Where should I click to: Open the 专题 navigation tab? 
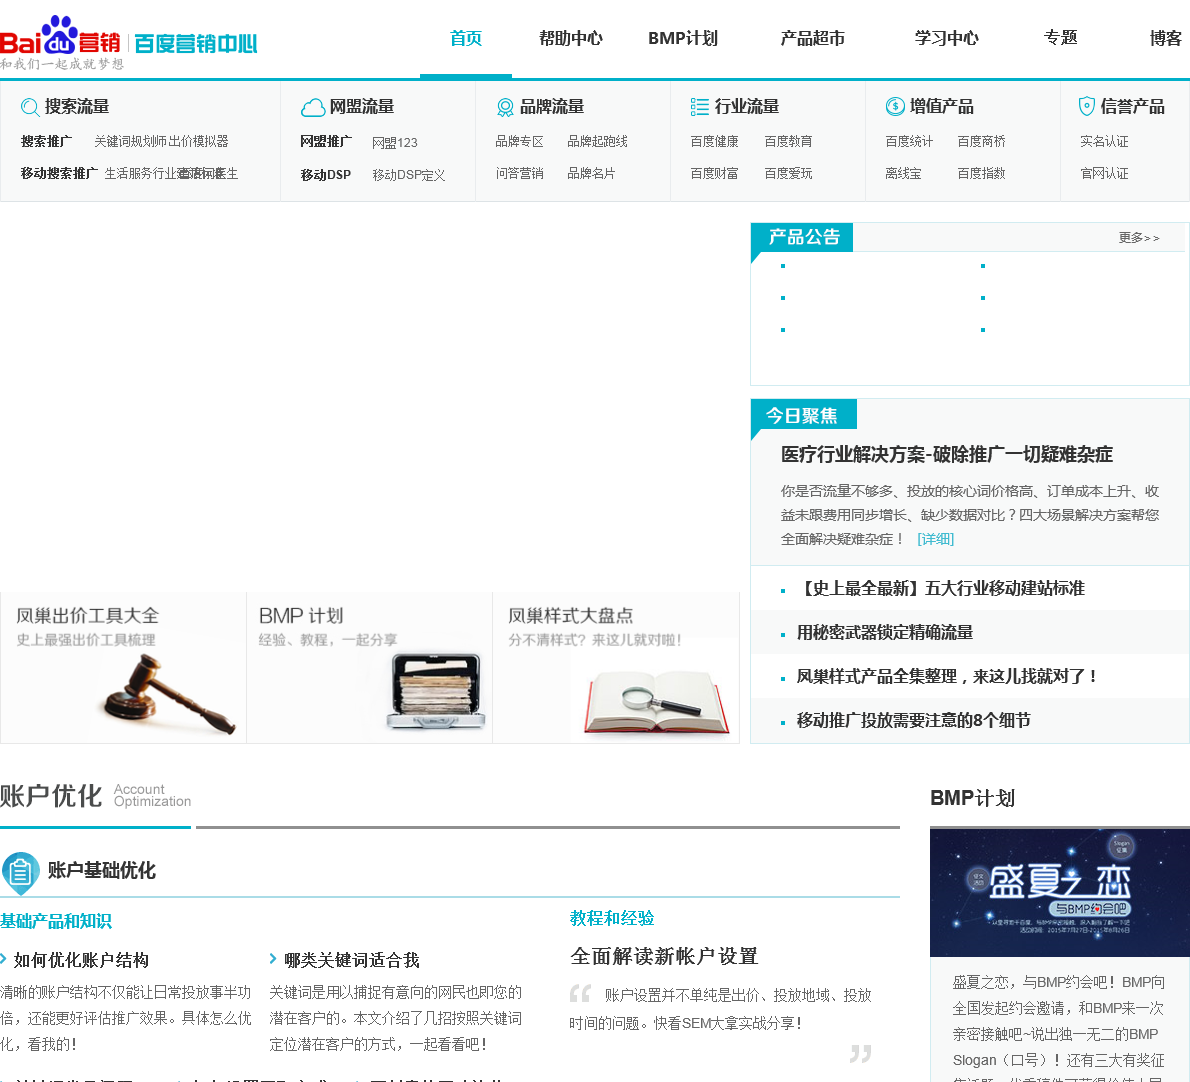pos(1060,38)
